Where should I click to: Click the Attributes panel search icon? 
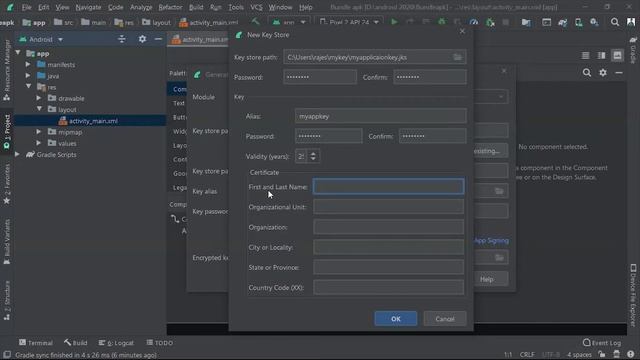coord(587,73)
